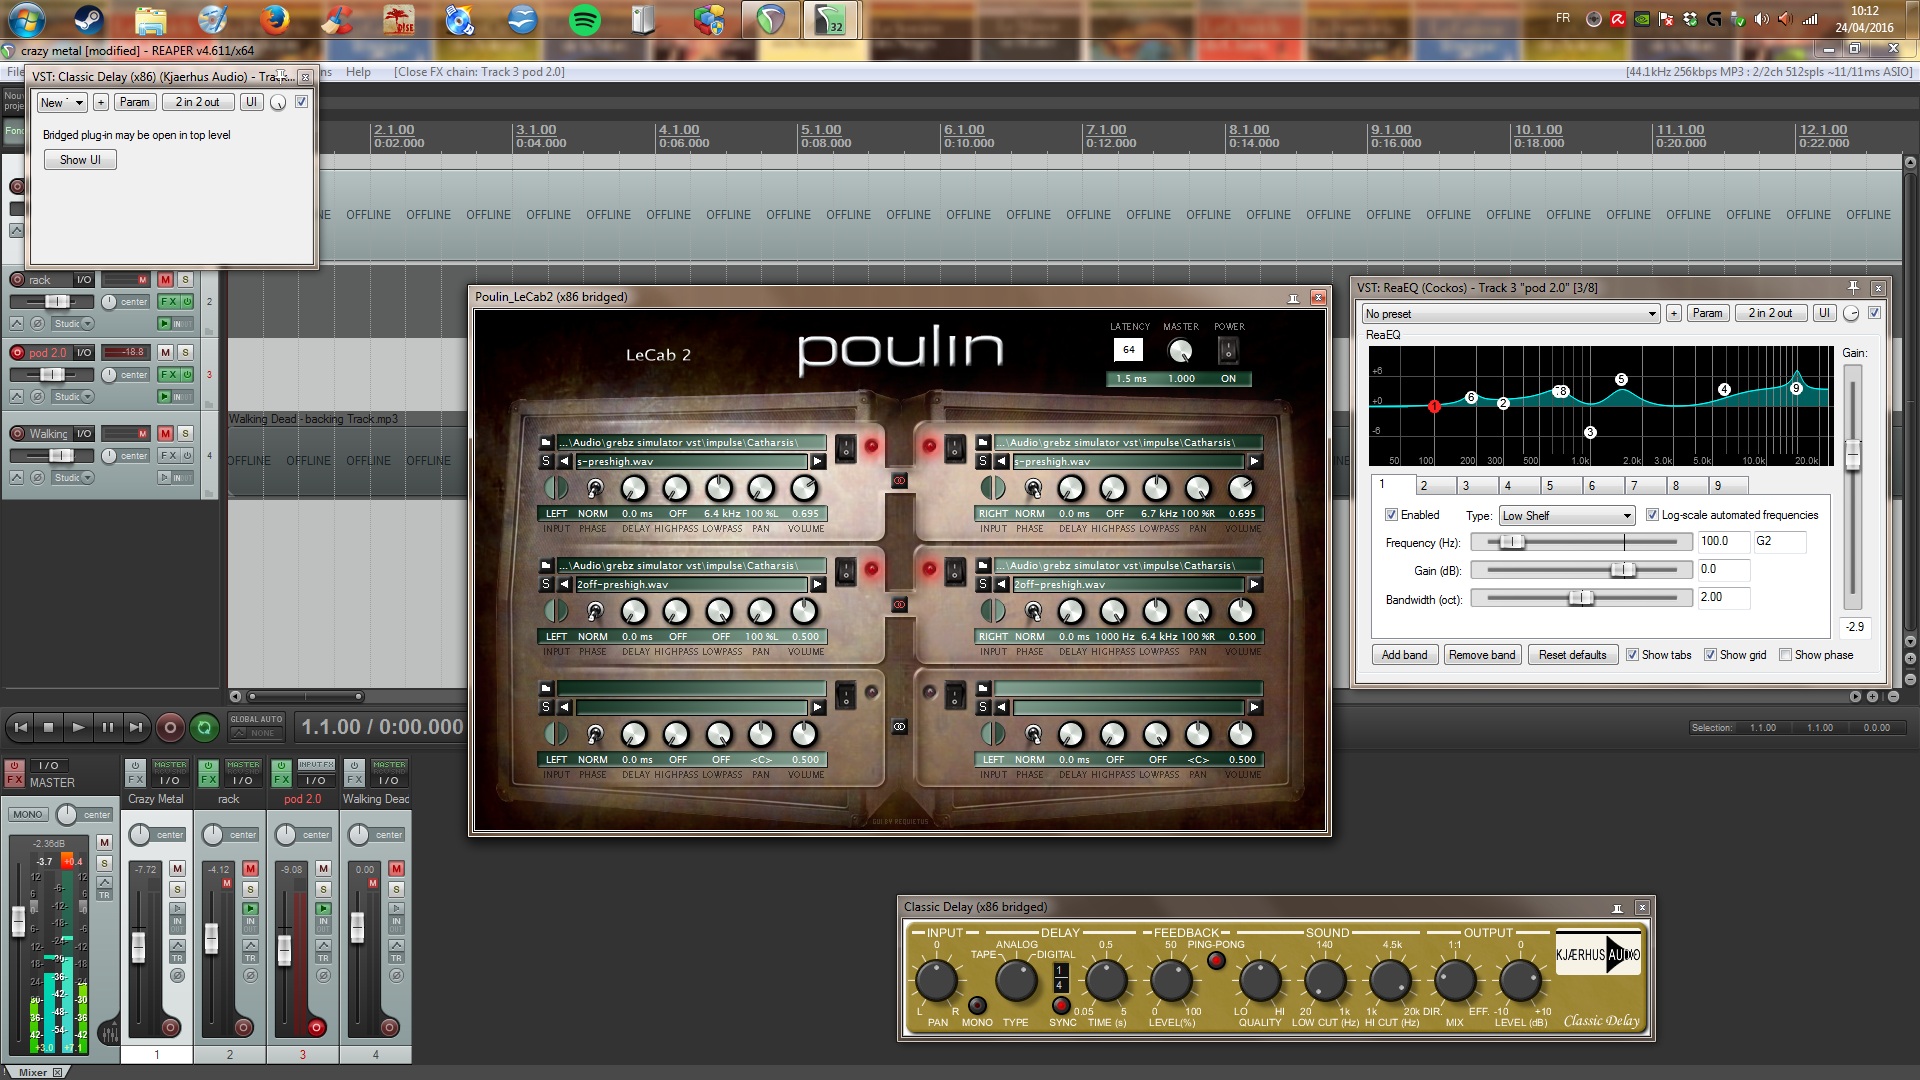Open Classic Delay preset dropdown labeled New
Viewport: 1920px width, 1080px height.
tap(62, 102)
